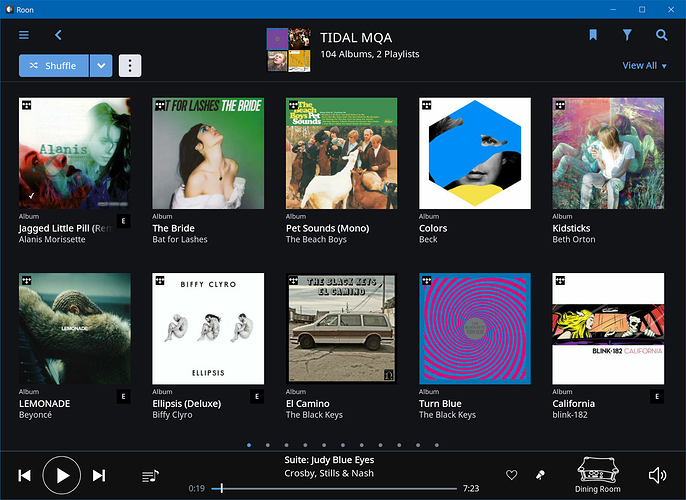The width and height of the screenshot is (686, 500).
Task: Click the Turn Blue album title
Action: point(440,403)
